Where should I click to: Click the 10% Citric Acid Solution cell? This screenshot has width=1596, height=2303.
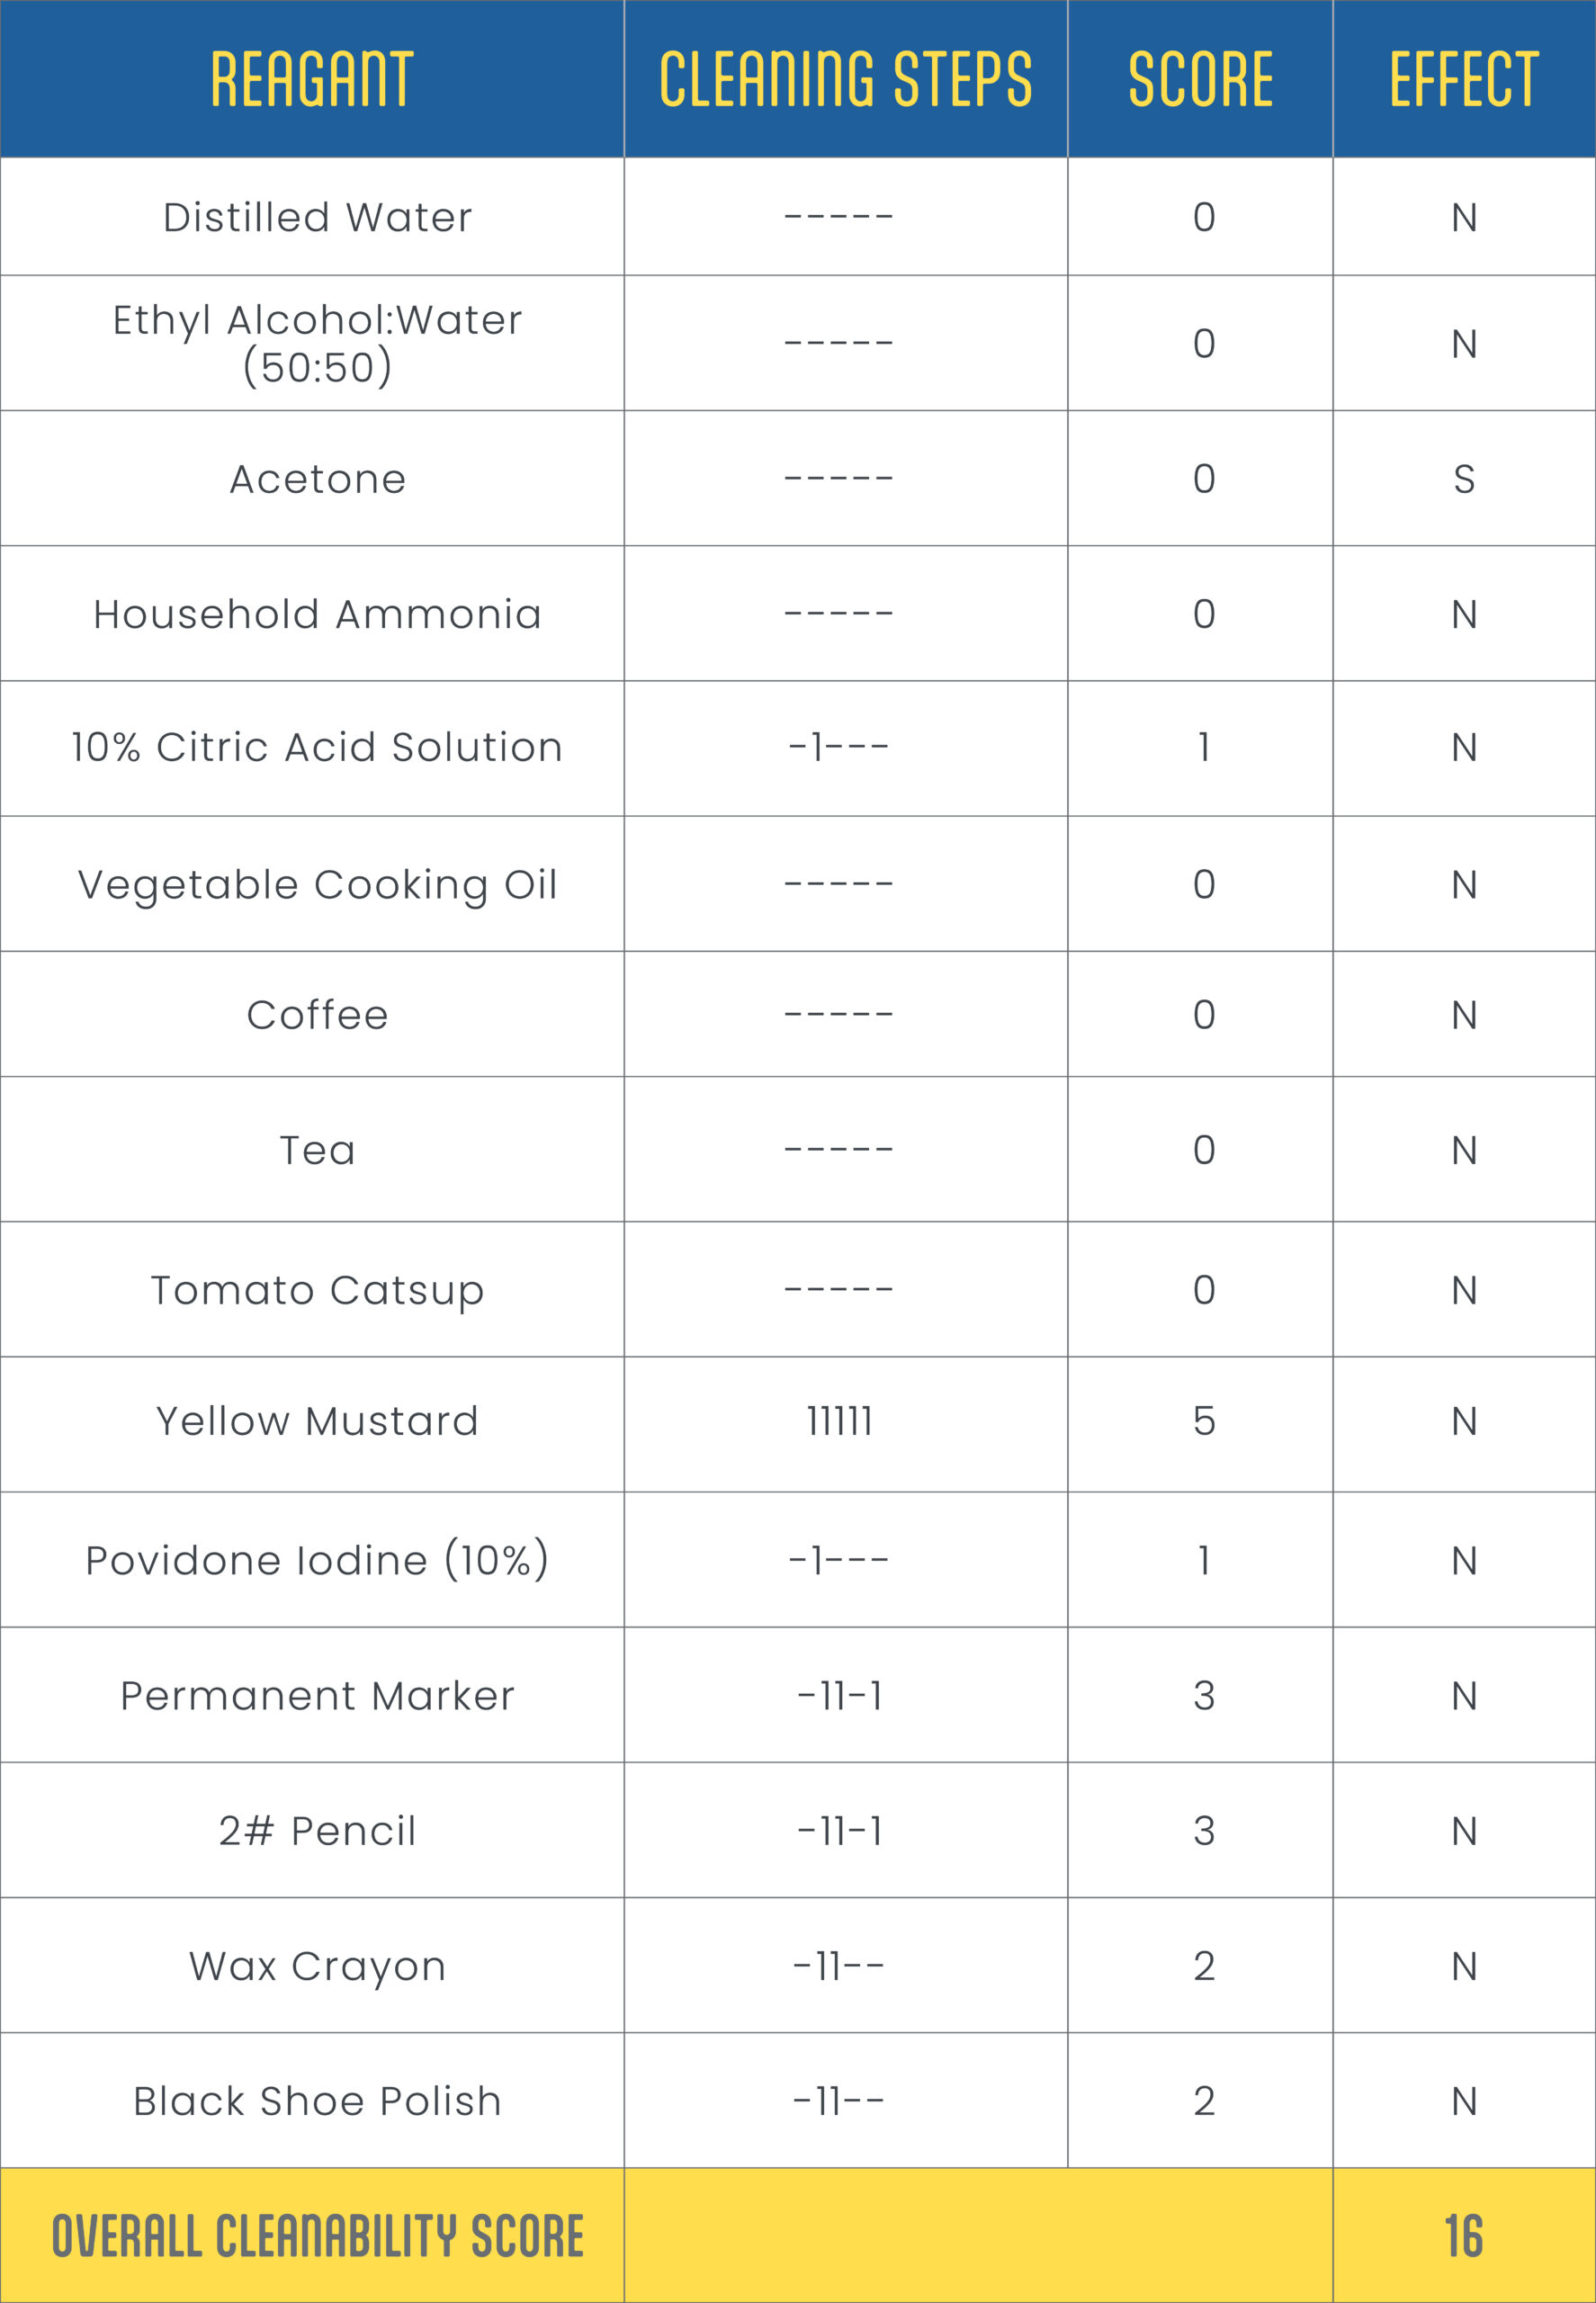pyautogui.click(x=317, y=747)
